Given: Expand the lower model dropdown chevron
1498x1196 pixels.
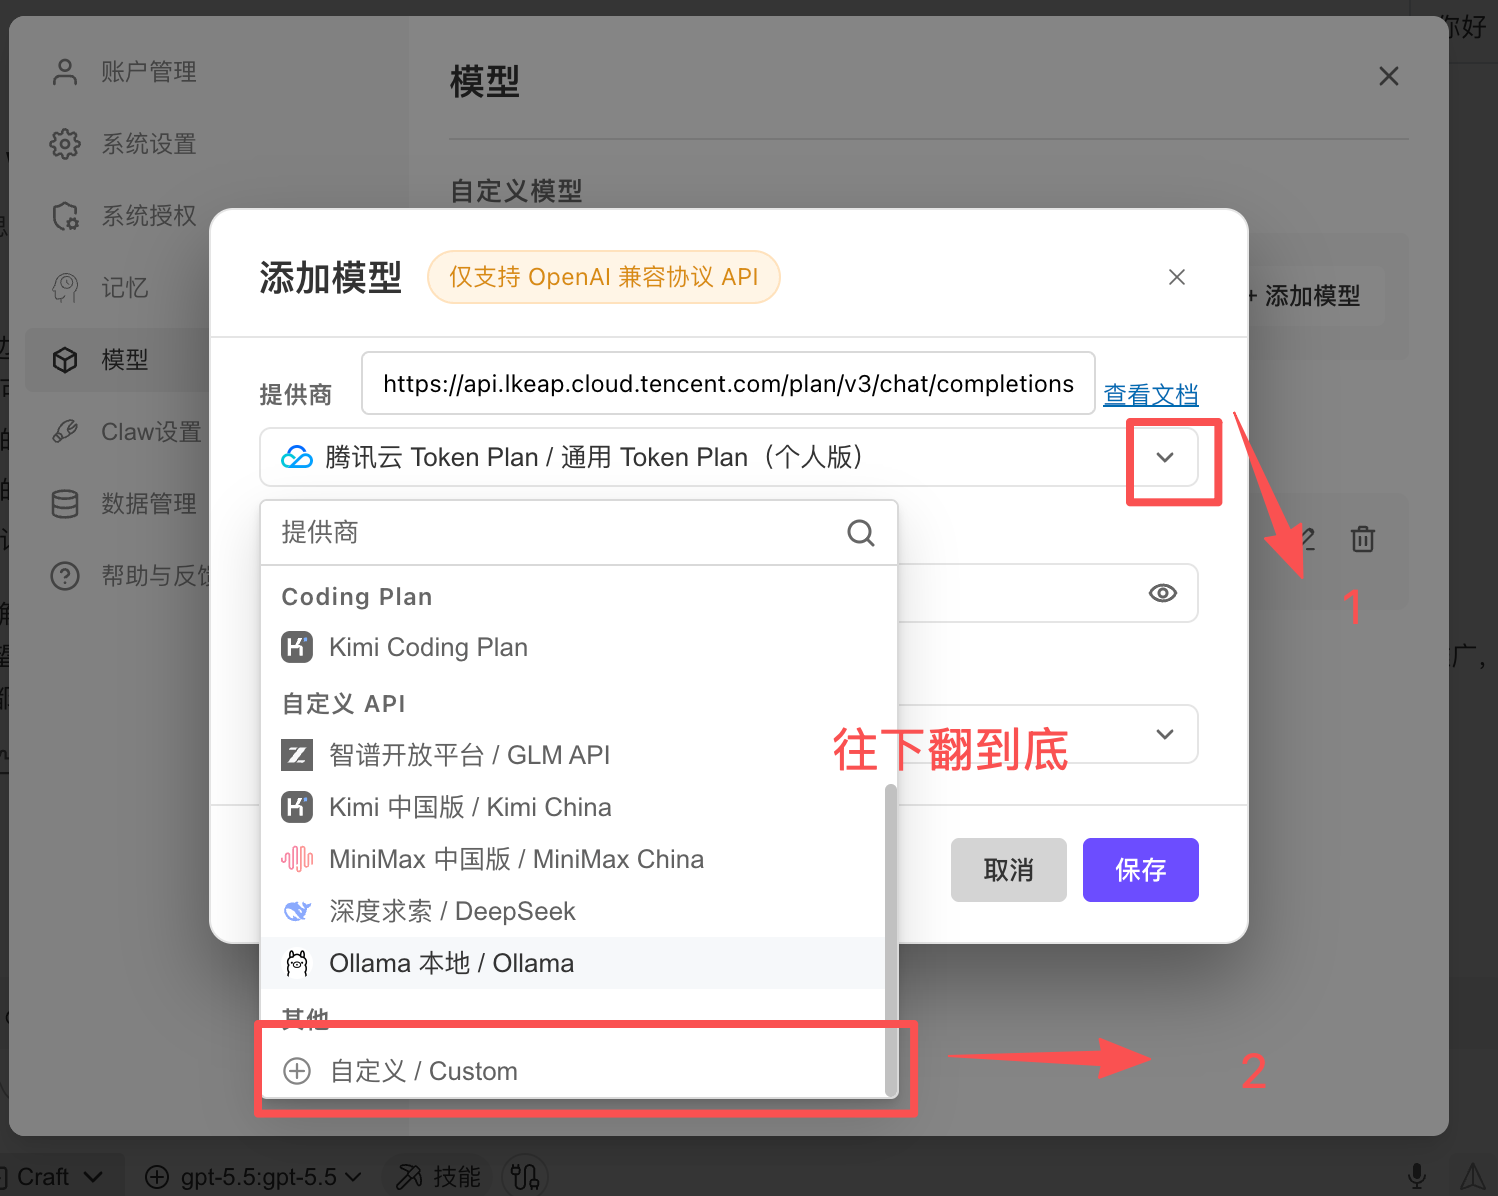Looking at the screenshot, I should (x=1165, y=734).
